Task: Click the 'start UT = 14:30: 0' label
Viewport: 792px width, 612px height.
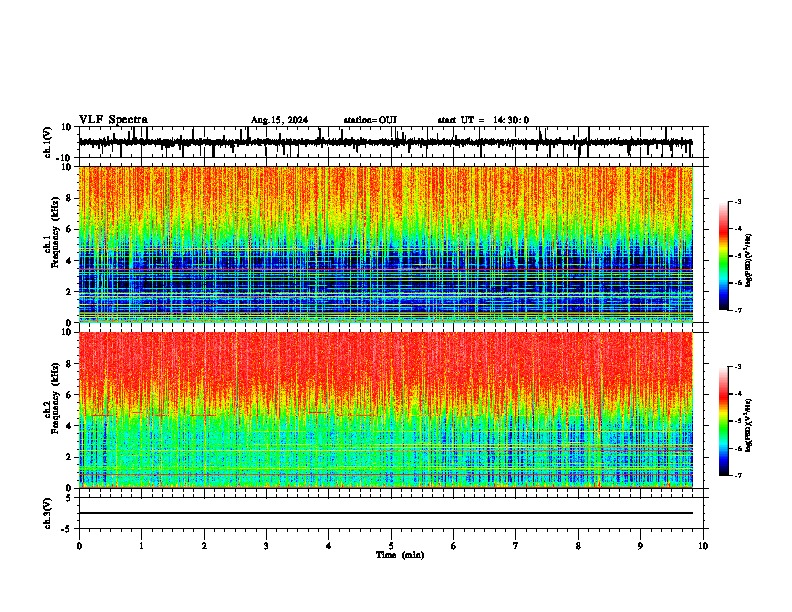Action: (483, 120)
